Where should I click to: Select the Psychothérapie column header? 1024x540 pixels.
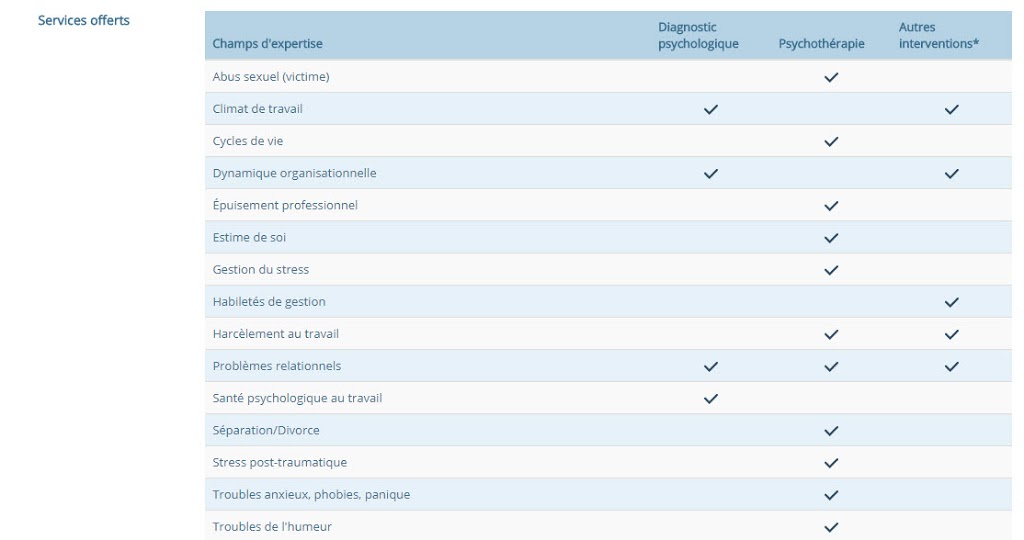click(x=821, y=44)
